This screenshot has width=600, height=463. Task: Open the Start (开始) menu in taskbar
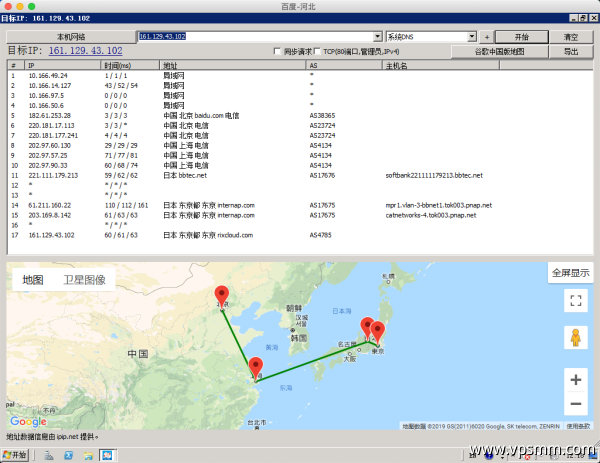(x=15, y=455)
